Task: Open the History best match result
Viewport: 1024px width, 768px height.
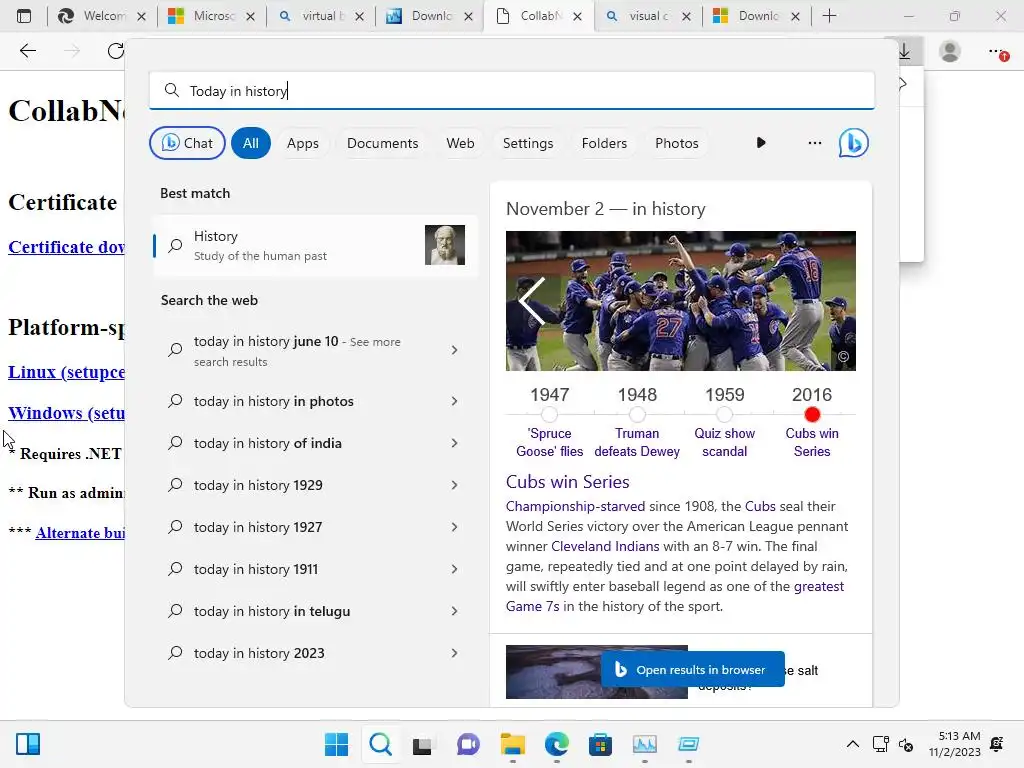Action: coord(315,246)
